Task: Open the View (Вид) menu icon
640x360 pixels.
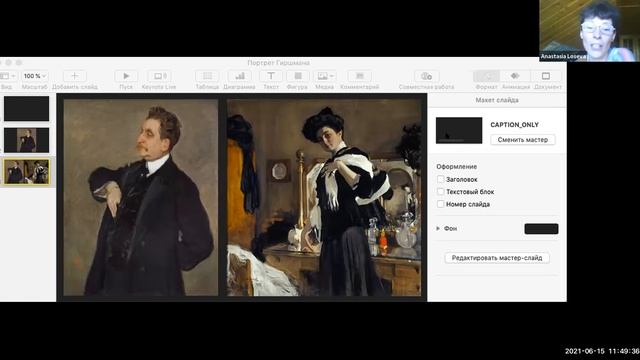Action: pos(7,76)
